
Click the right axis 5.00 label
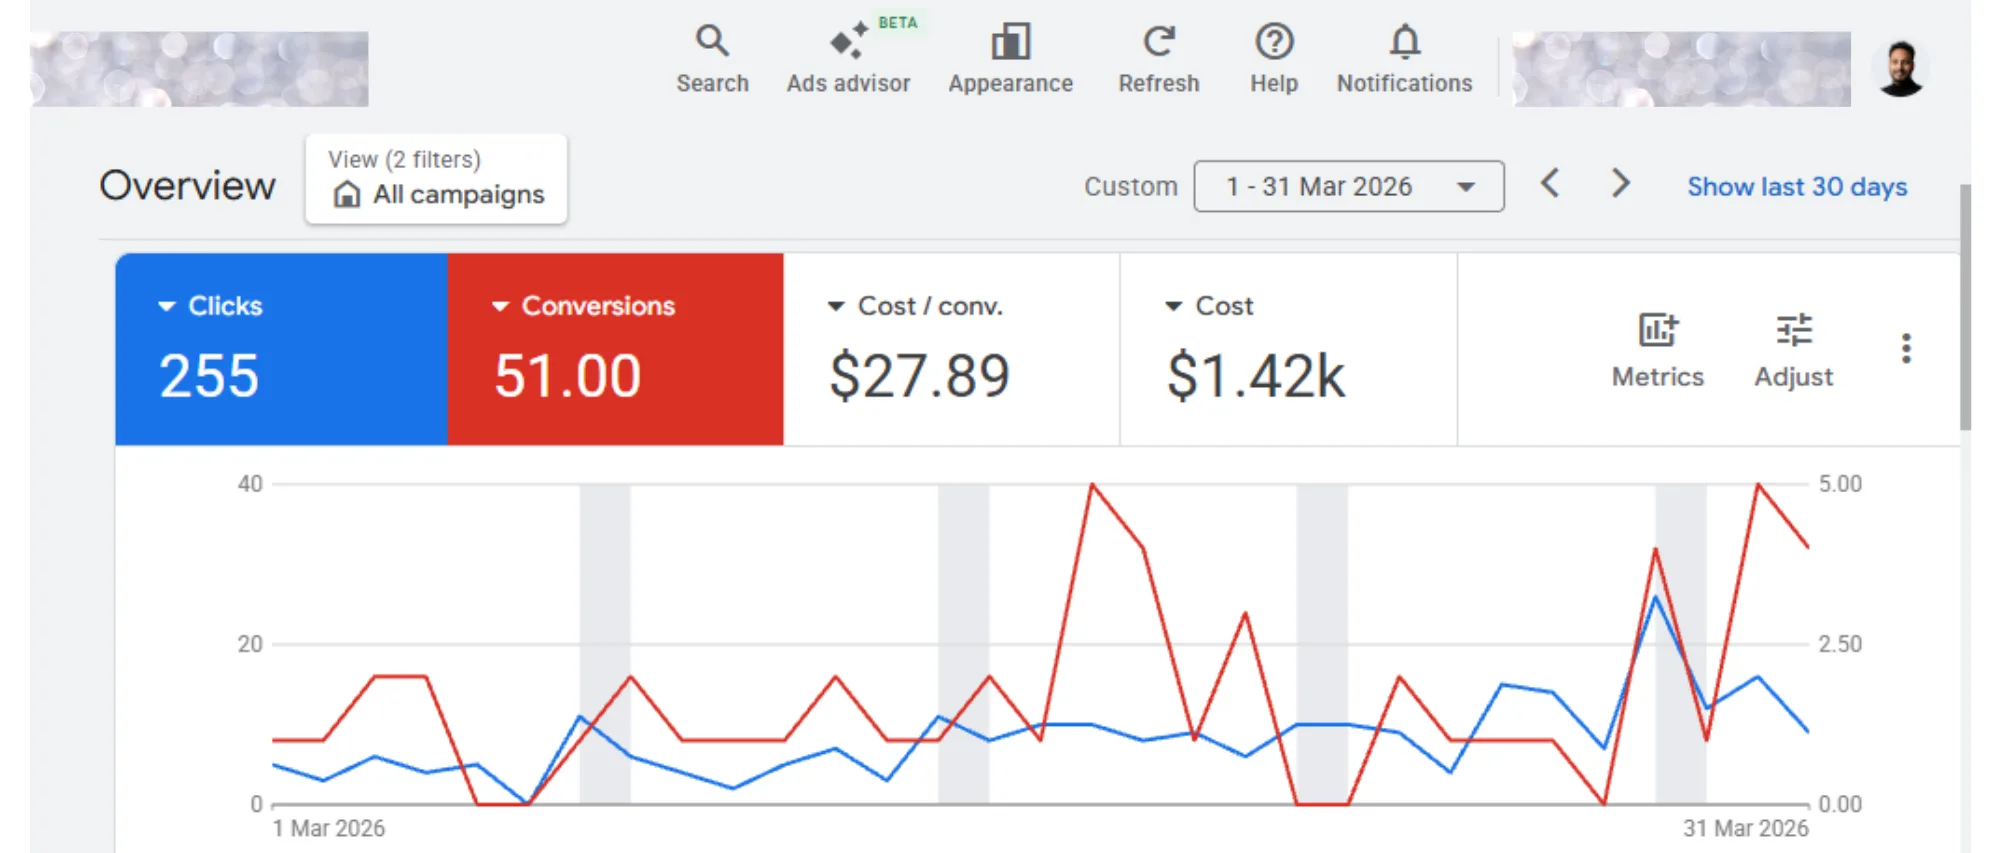pyautogui.click(x=1840, y=484)
